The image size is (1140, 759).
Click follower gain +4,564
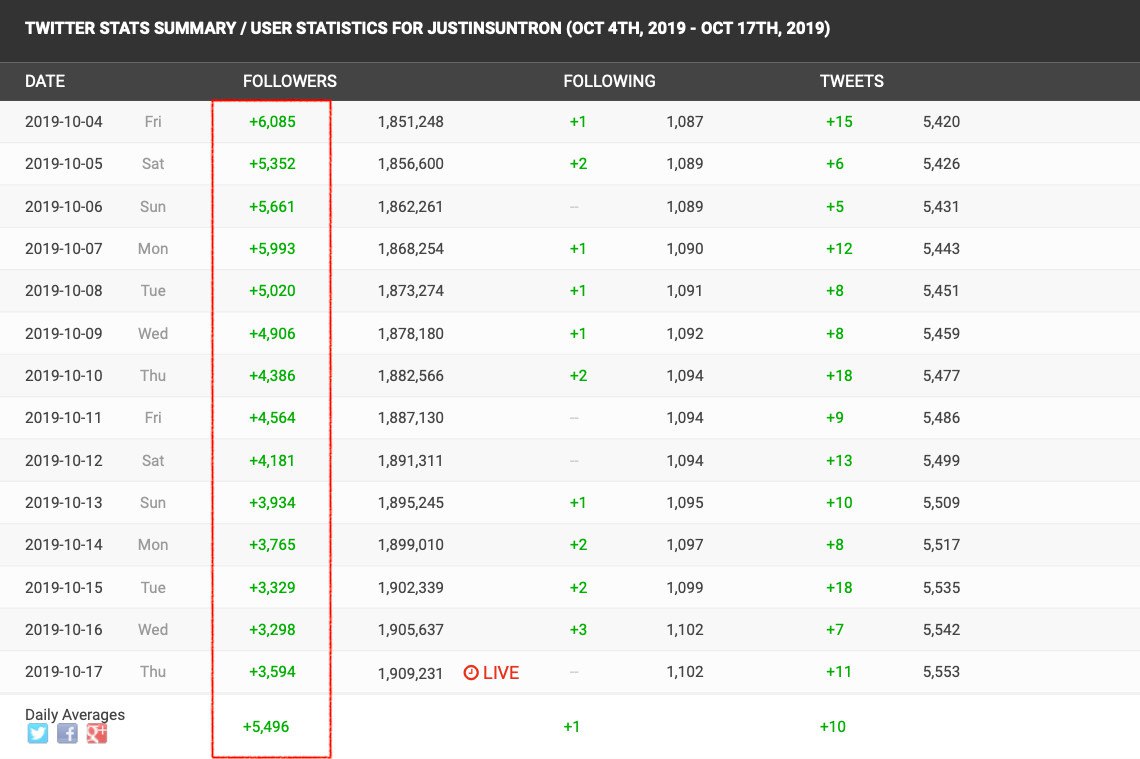click(273, 418)
